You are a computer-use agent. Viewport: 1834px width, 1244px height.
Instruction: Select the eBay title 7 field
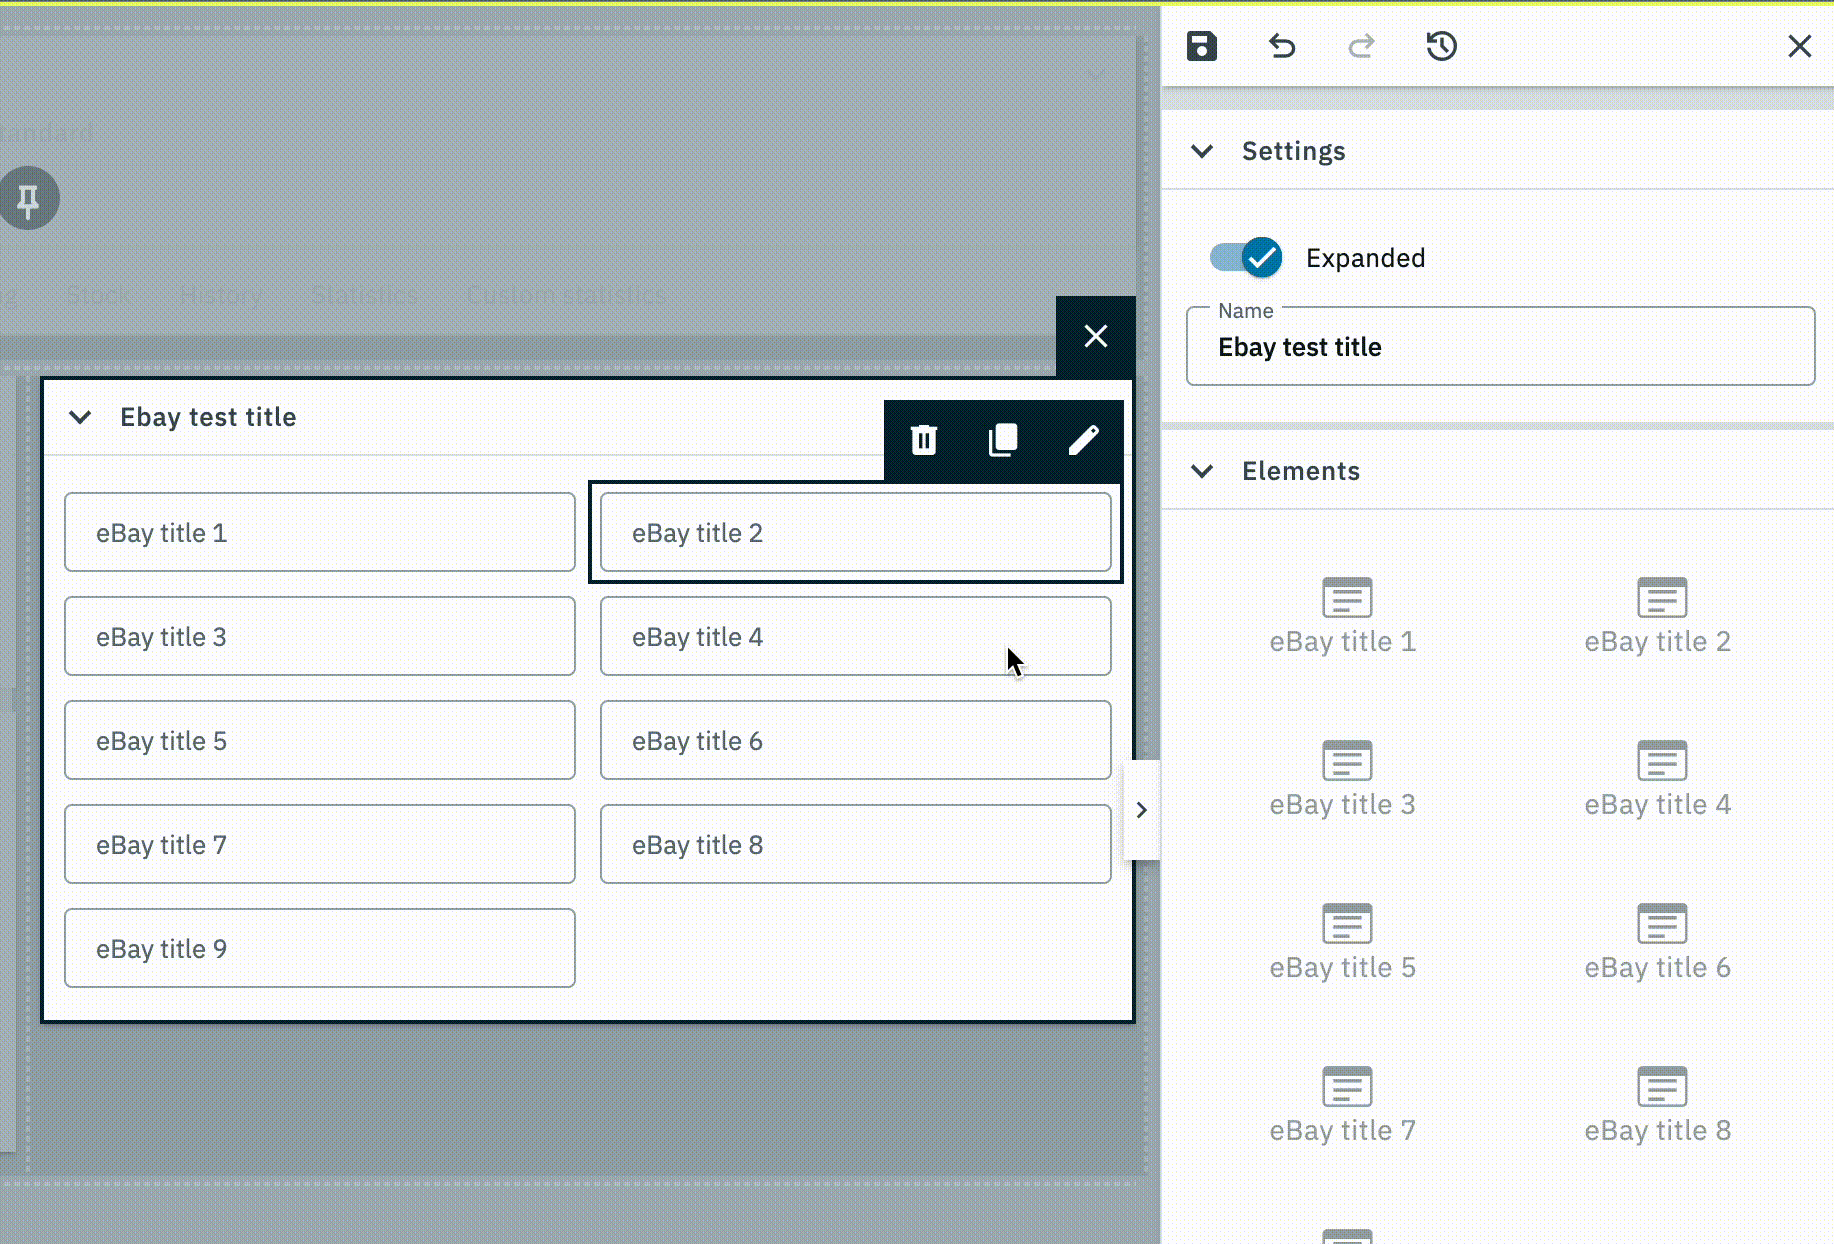(x=320, y=844)
